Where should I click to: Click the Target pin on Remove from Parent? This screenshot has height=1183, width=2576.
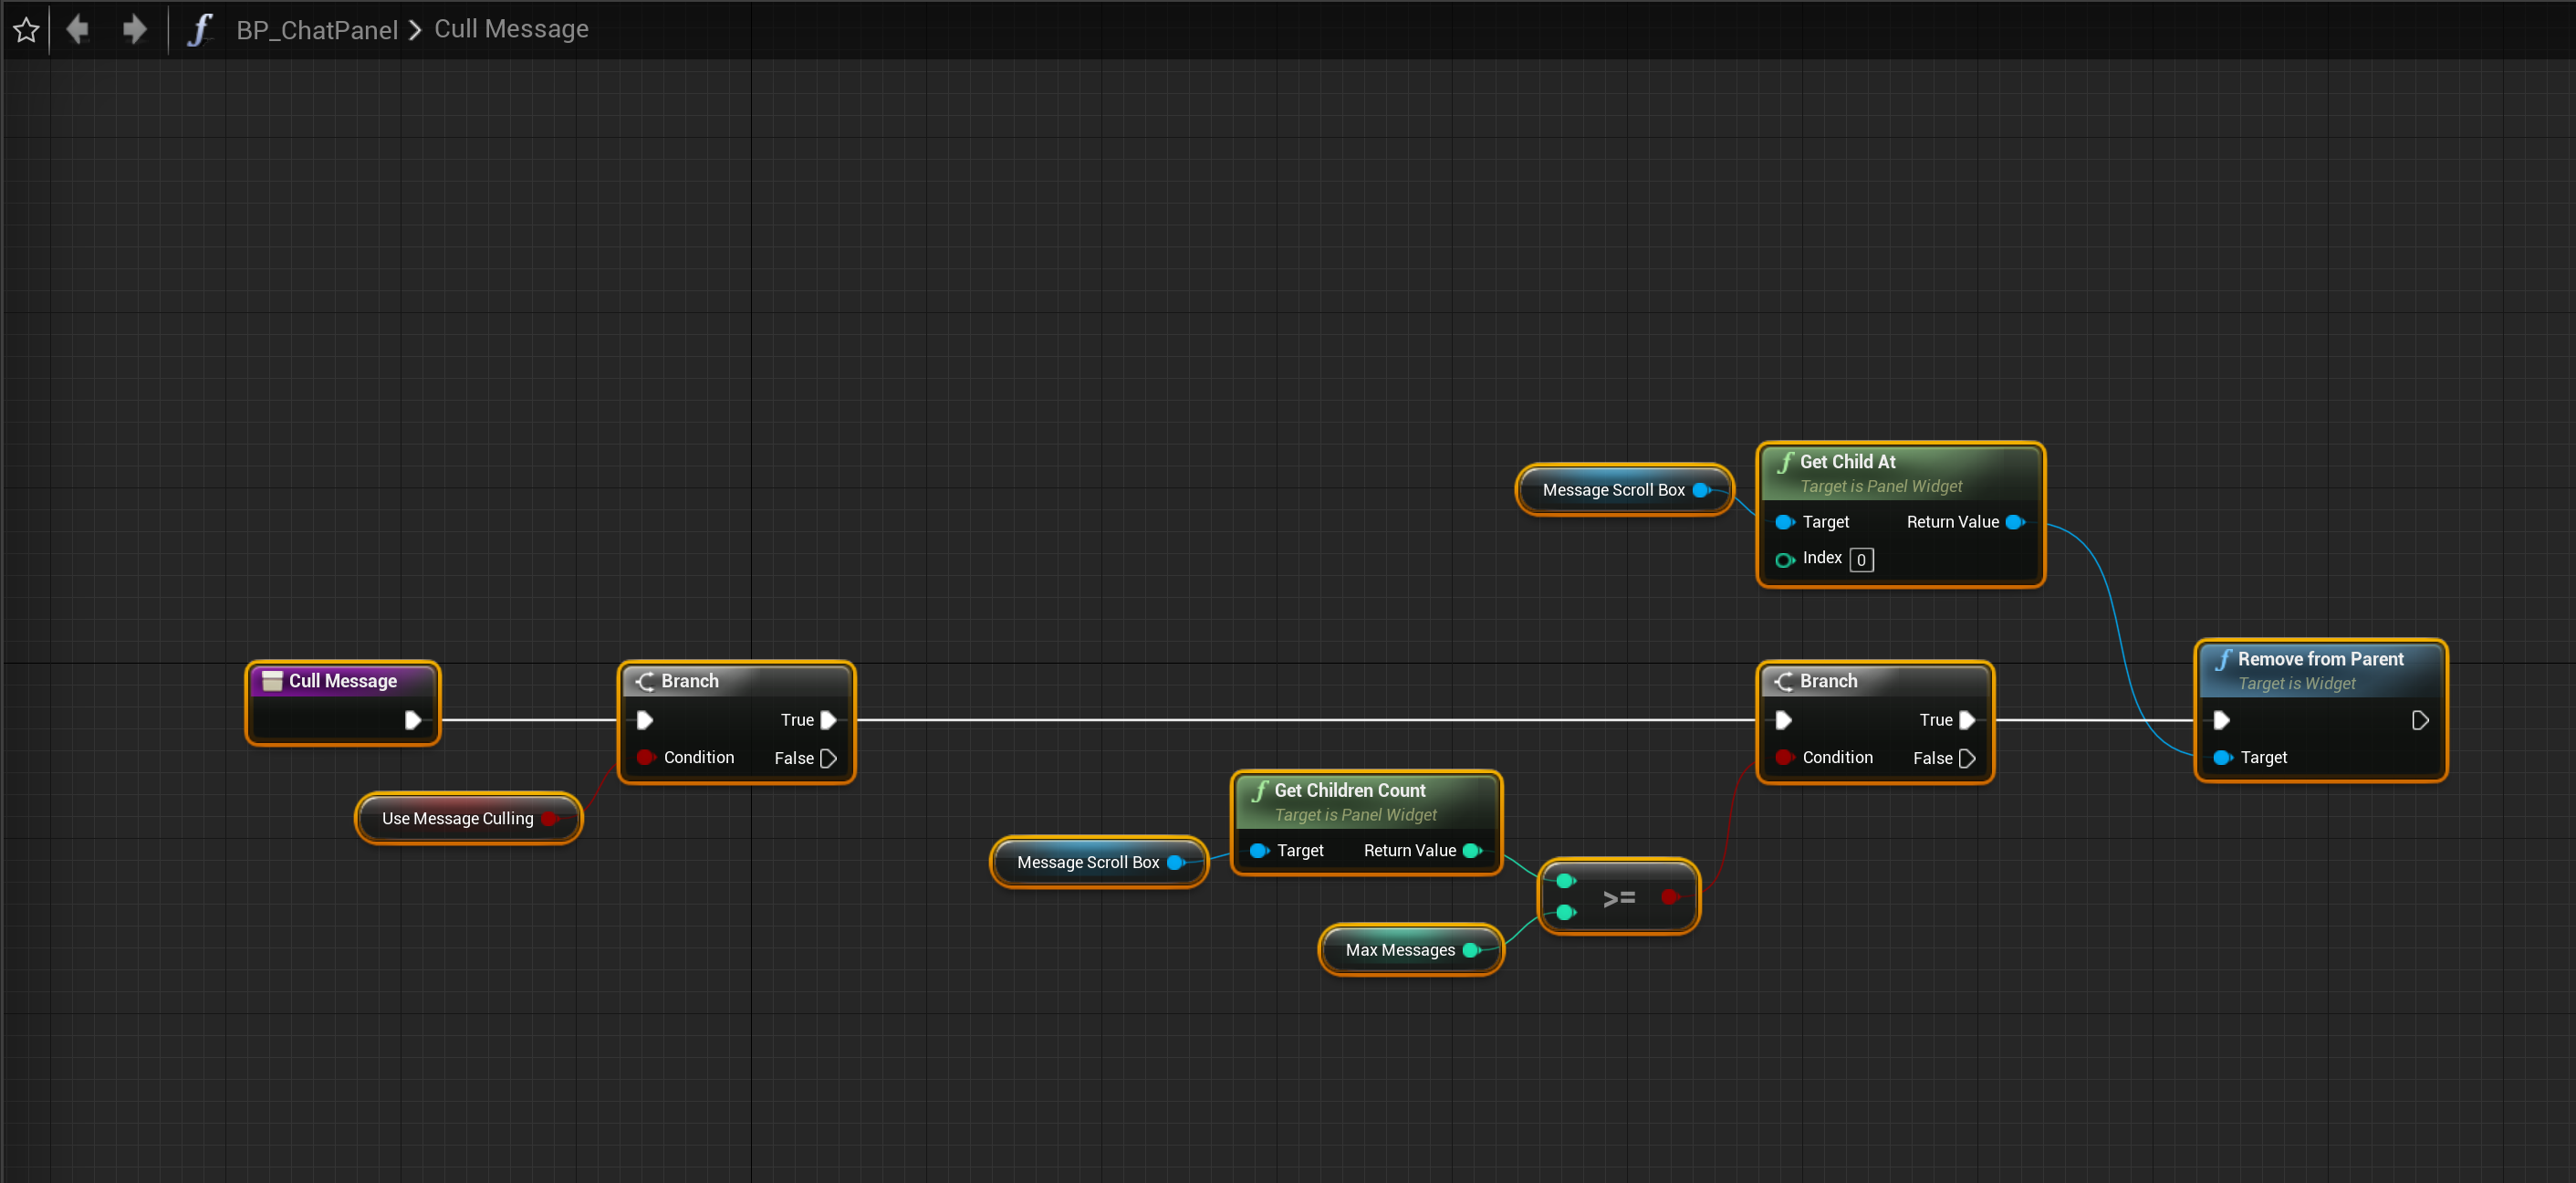point(2222,758)
